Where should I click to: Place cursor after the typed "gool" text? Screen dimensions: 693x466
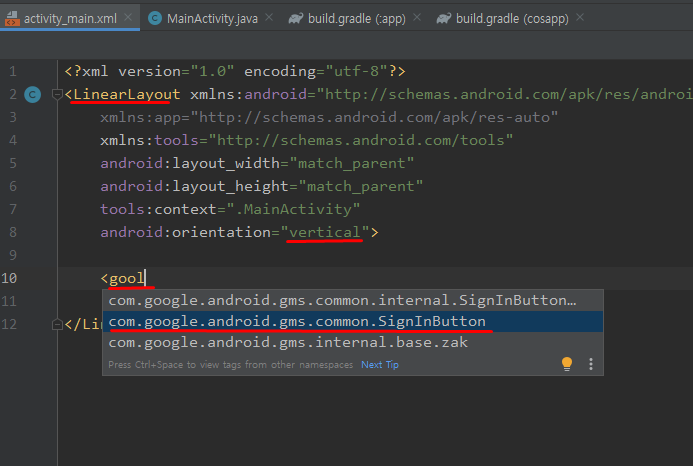[145, 279]
